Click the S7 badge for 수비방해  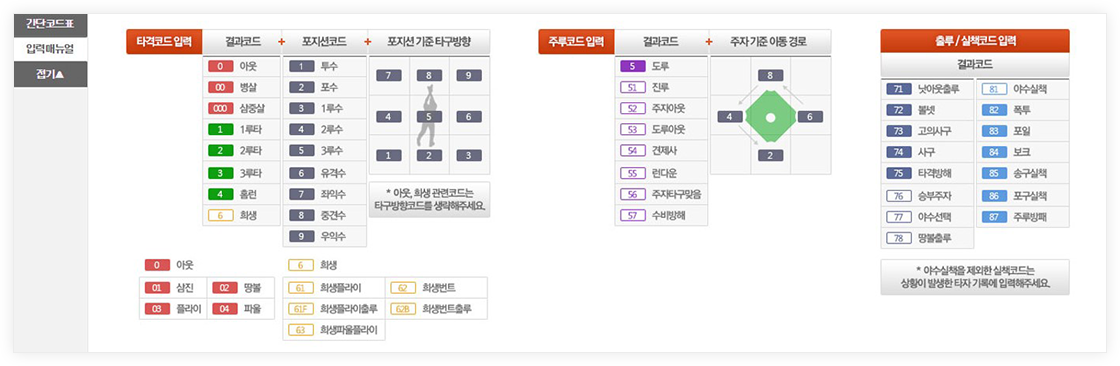coord(633,214)
